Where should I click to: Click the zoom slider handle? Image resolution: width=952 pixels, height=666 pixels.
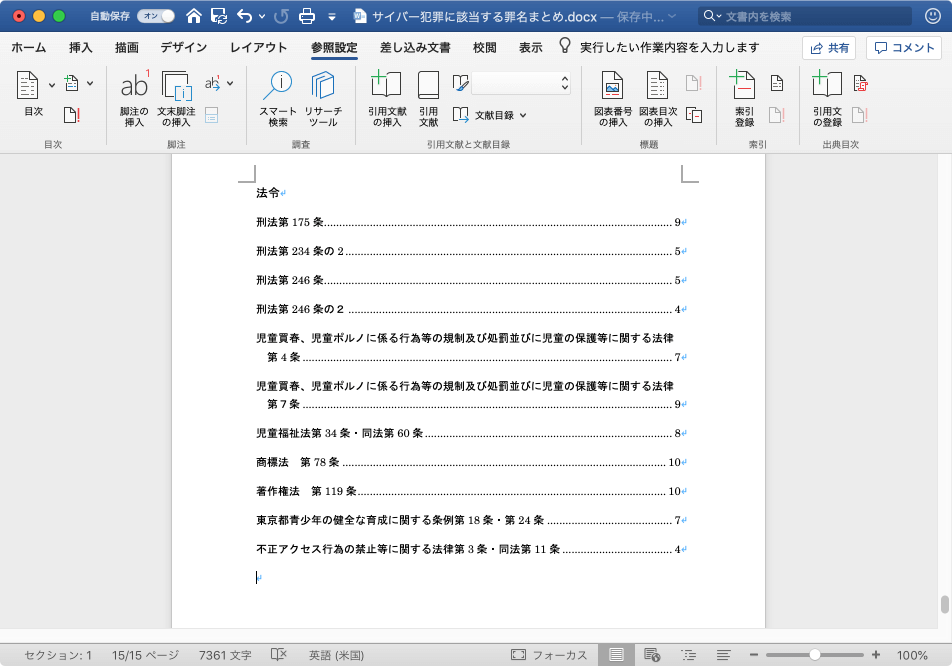[x=815, y=654]
